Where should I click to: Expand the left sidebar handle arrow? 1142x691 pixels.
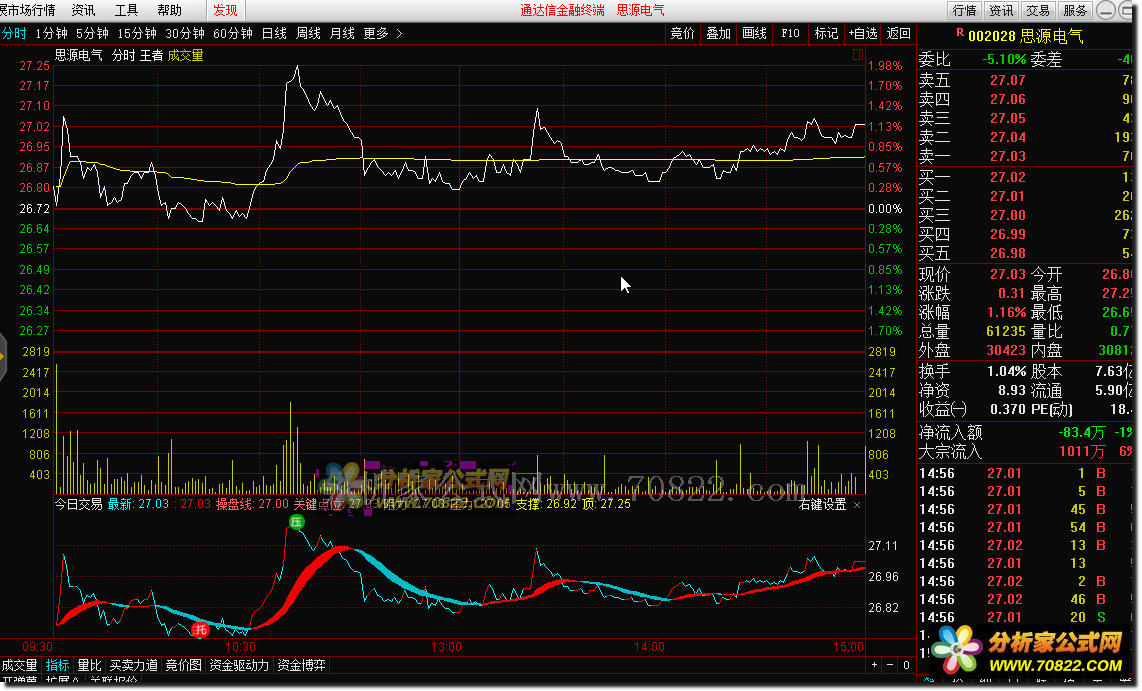point(2,356)
